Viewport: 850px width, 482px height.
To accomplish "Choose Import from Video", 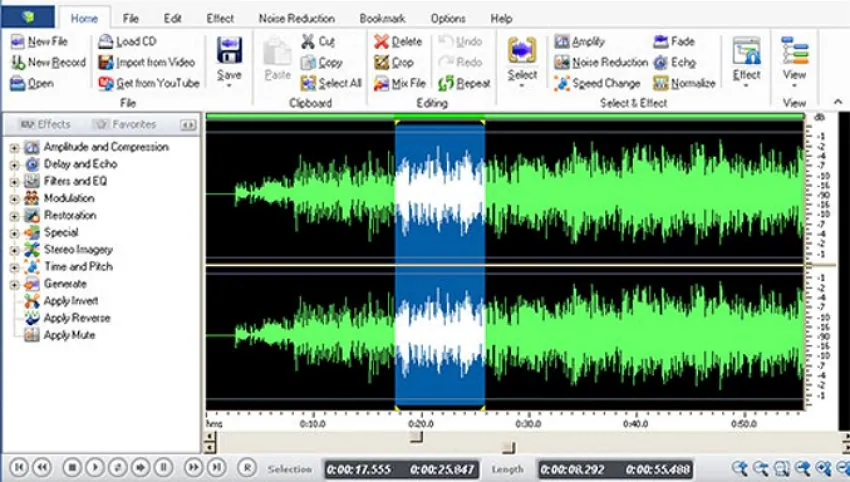I will 146,62.
